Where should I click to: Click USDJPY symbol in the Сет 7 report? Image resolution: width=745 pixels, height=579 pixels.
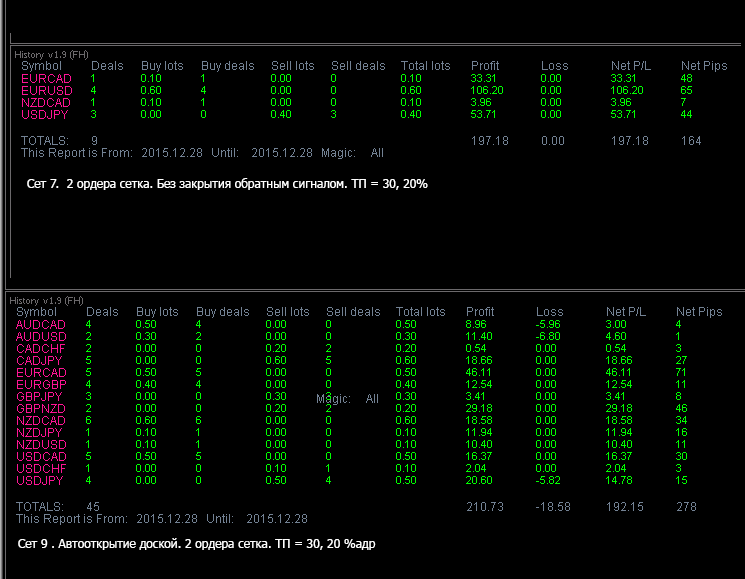(45, 114)
